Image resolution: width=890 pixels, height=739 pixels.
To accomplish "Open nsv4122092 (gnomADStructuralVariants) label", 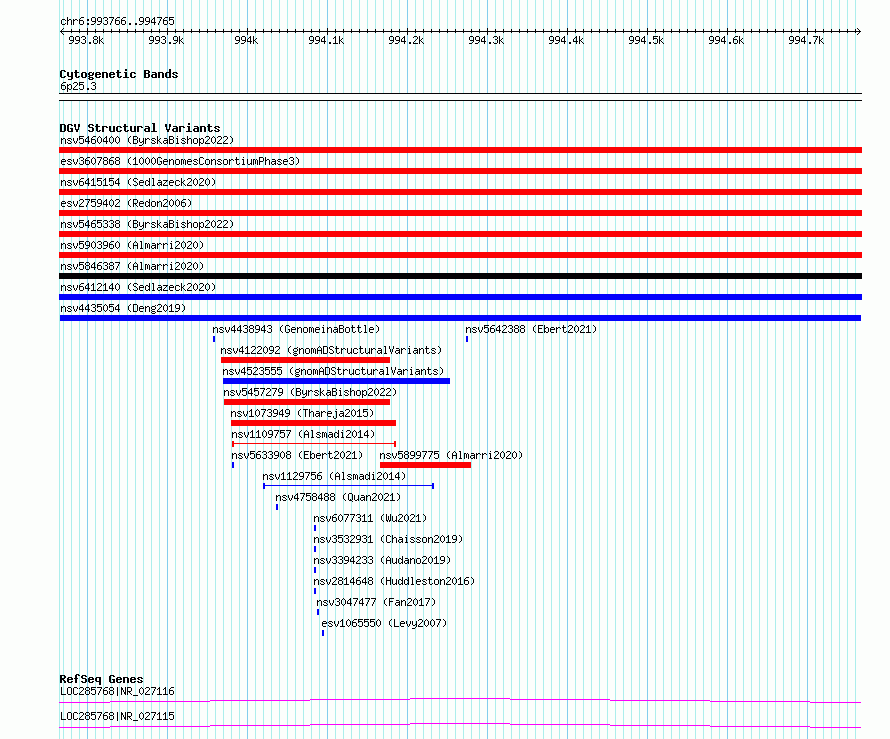I will pos(331,350).
